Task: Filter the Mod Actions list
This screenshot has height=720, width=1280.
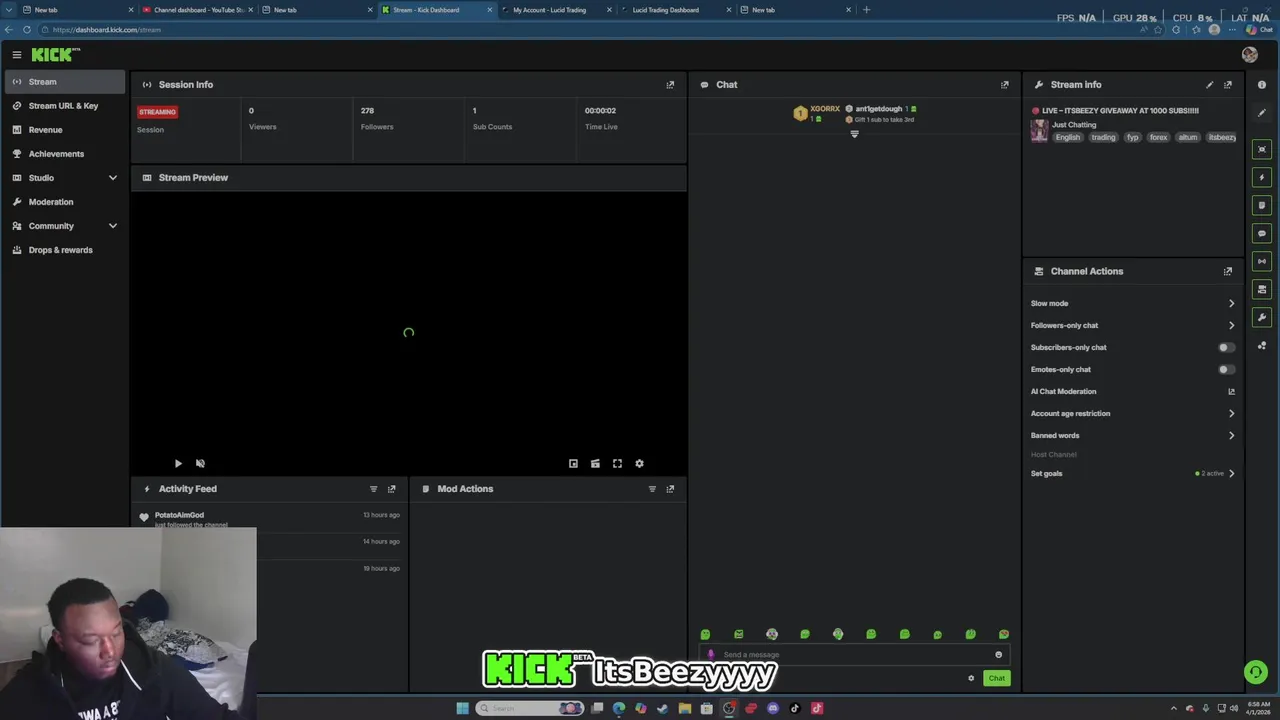Action: pyautogui.click(x=652, y=489)
